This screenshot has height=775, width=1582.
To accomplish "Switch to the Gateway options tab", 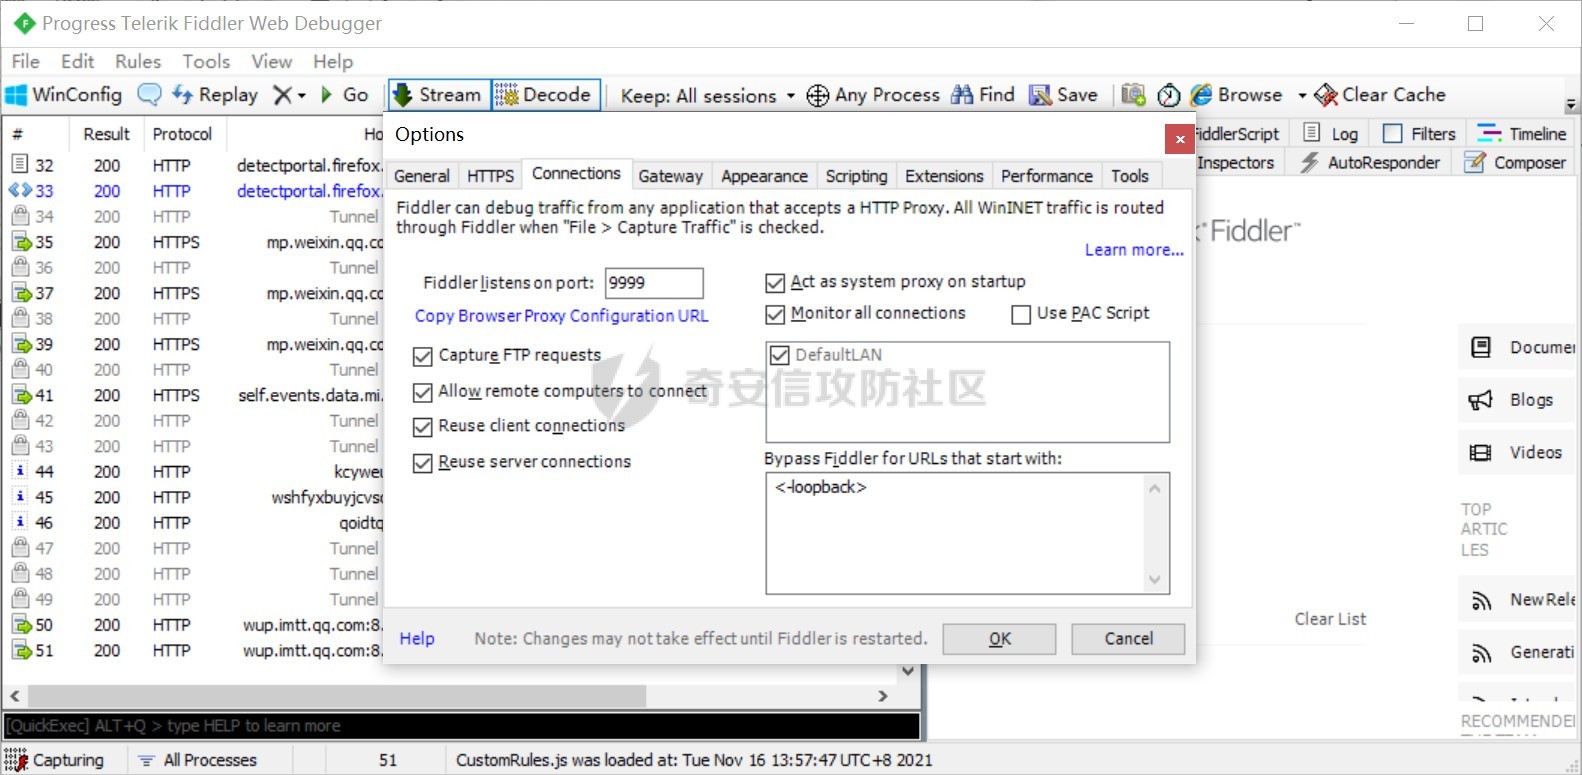I will [670, 176].
